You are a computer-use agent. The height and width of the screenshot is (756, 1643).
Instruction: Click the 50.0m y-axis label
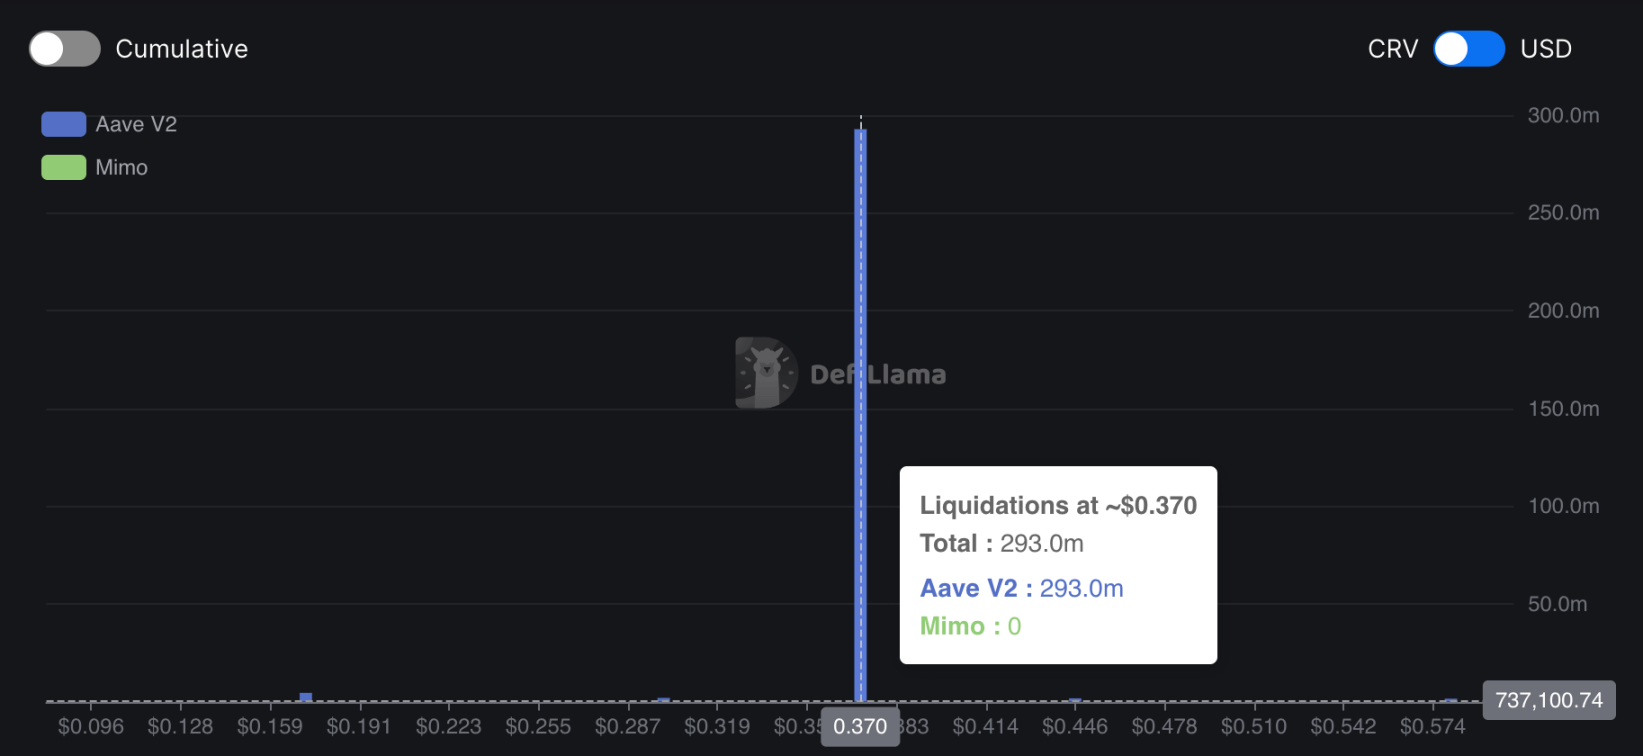tap(1557, 603)
